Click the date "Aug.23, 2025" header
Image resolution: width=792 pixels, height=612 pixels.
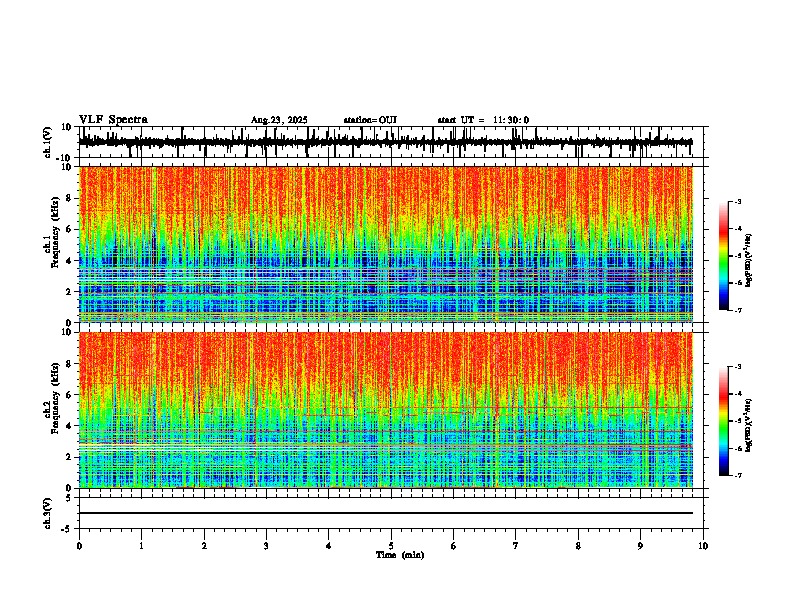[279, 120]
